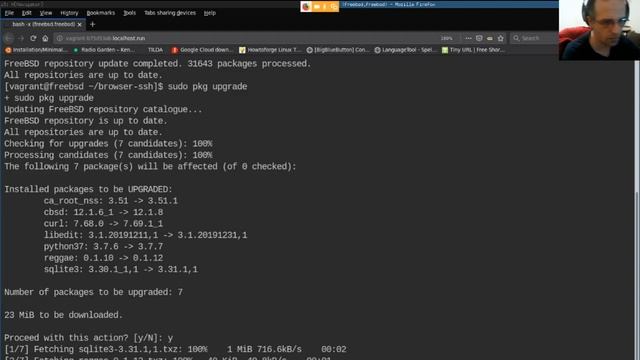This screenshot has width=640, height=360.
Task: Click the '[1/7] Fetching sqlite3' line
Action: [x=175, y=349]
